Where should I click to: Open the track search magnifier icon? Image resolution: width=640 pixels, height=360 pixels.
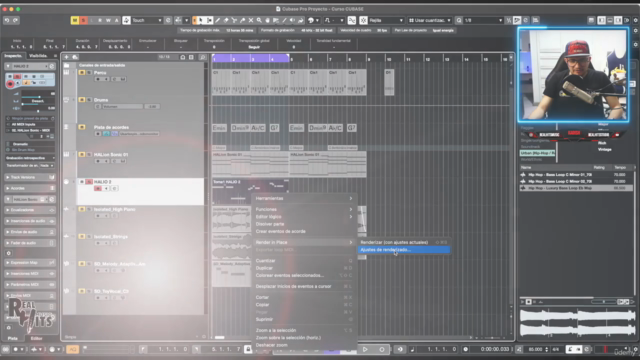pos(202,57)
